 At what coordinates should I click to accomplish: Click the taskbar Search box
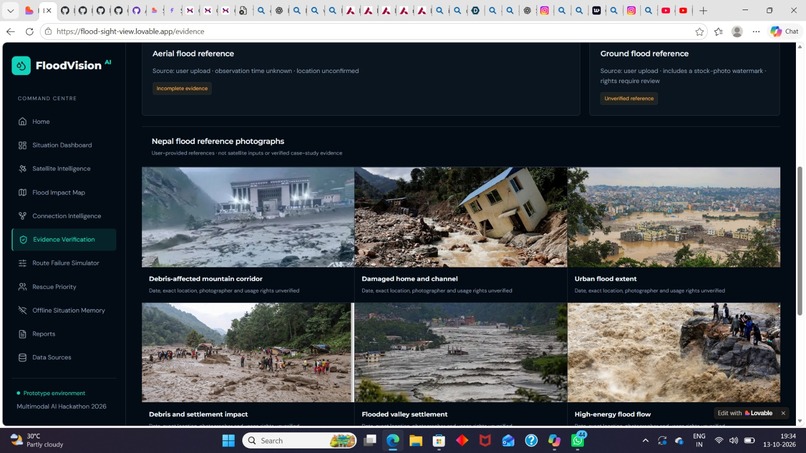[x=299, y=441]
